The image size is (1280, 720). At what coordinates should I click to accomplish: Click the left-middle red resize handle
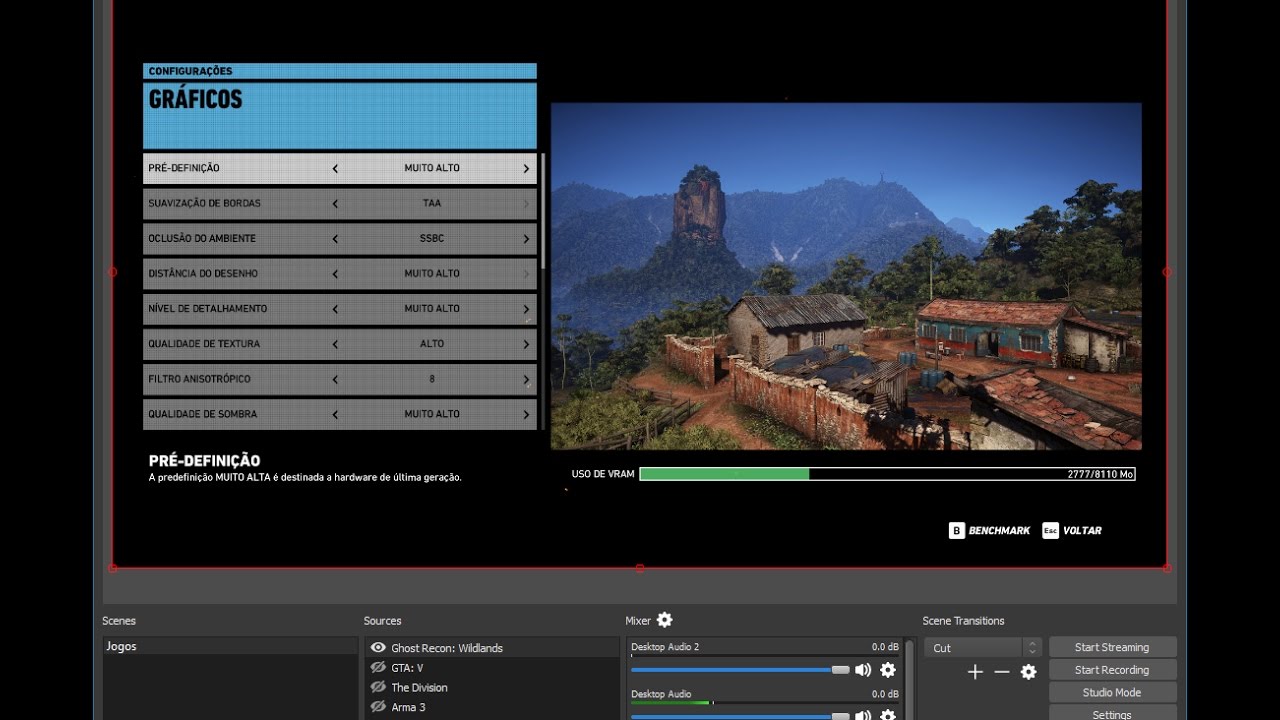[x=112, y=272]
